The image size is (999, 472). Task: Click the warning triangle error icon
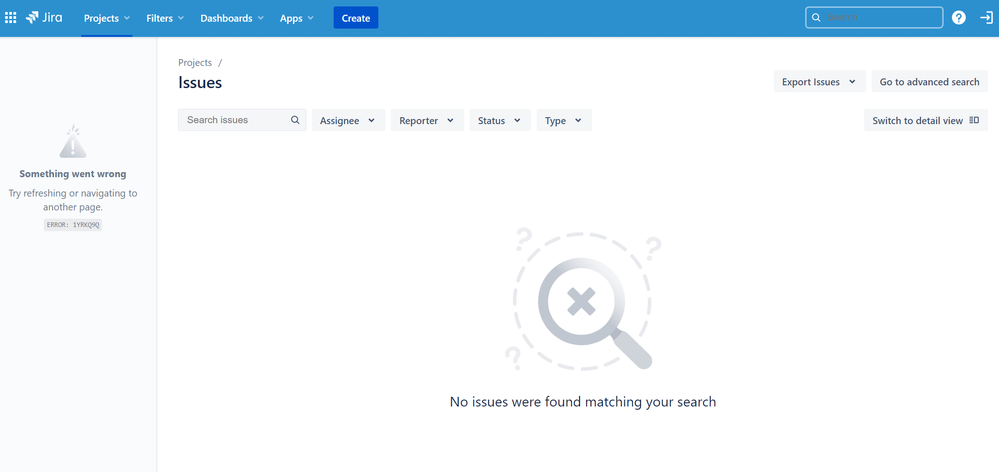coord(72,143)
